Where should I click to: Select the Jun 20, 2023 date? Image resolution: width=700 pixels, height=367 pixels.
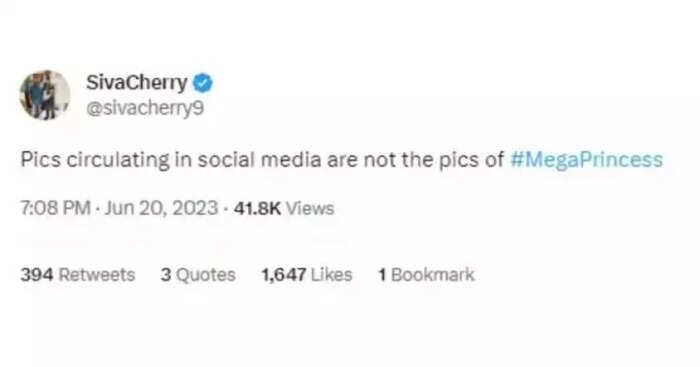click(161, 209)
